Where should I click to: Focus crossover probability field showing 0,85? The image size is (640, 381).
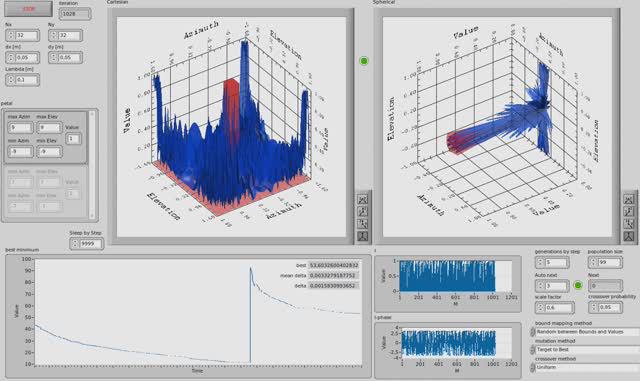[x=610, y=307]
